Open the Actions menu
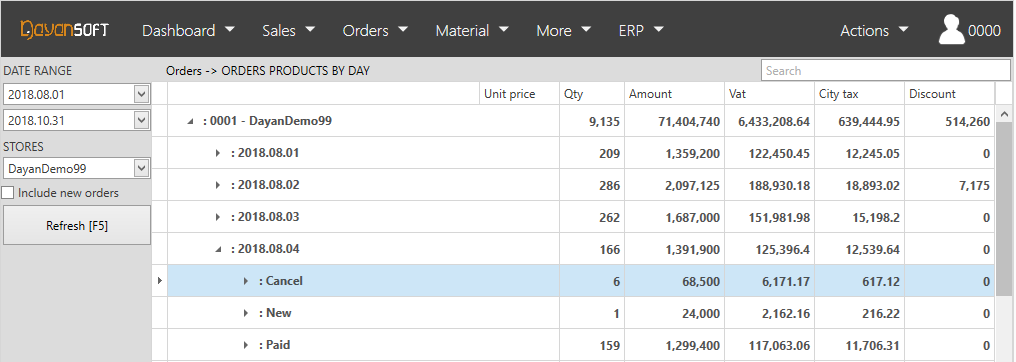Screen dimensions: 1016x362 click(x=875, y=30)
